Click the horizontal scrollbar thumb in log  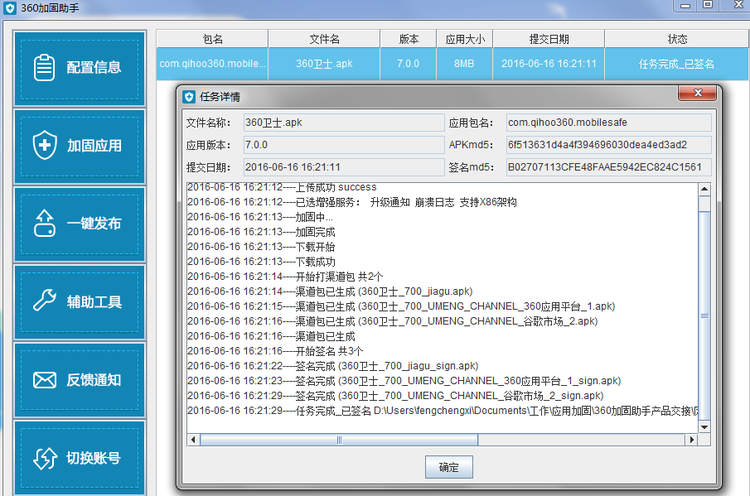[339, 440]
